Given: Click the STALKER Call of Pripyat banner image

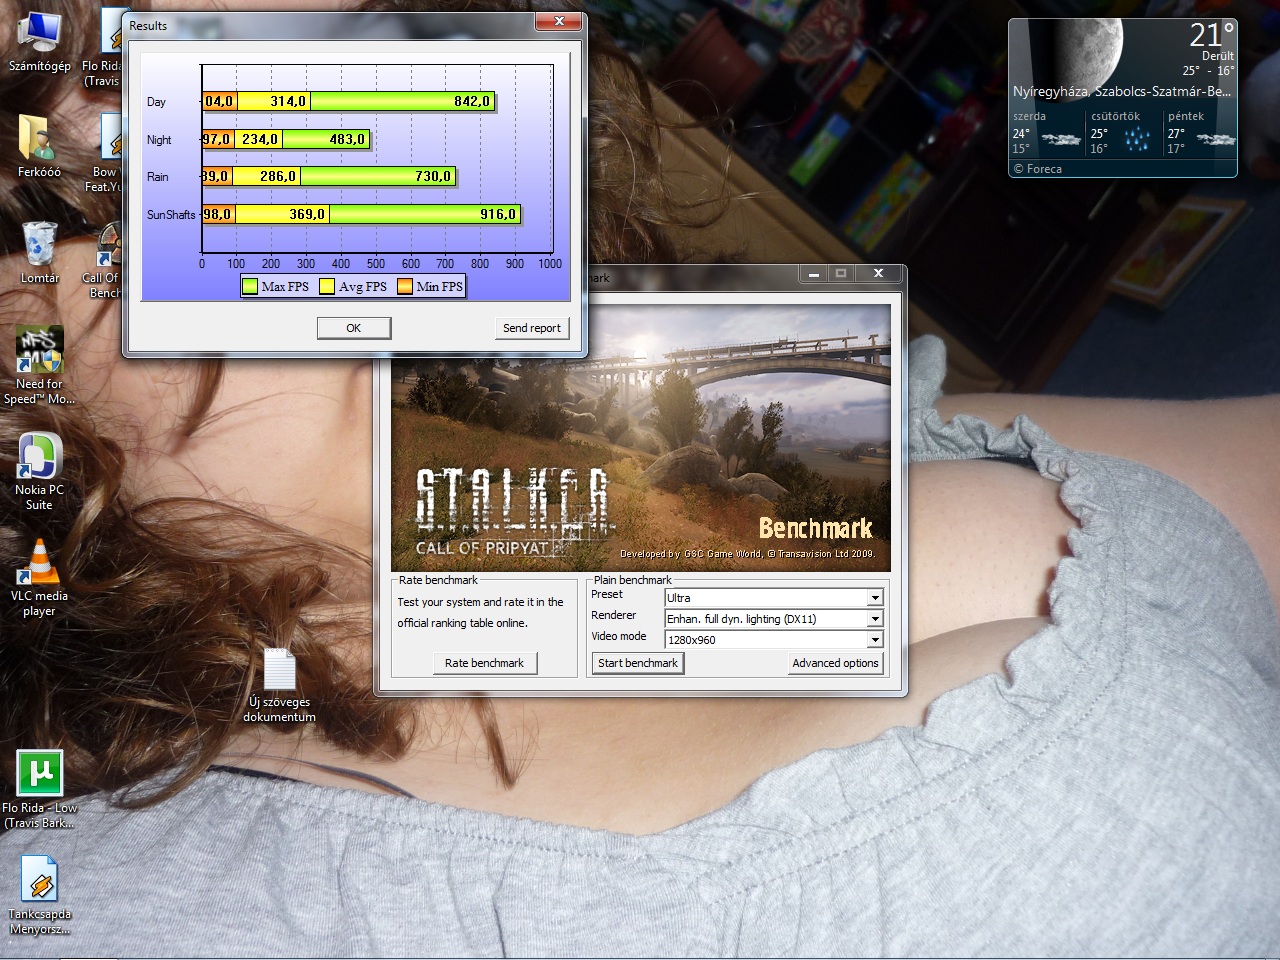Looking at the screenshot, I should (x=641, y=438).
